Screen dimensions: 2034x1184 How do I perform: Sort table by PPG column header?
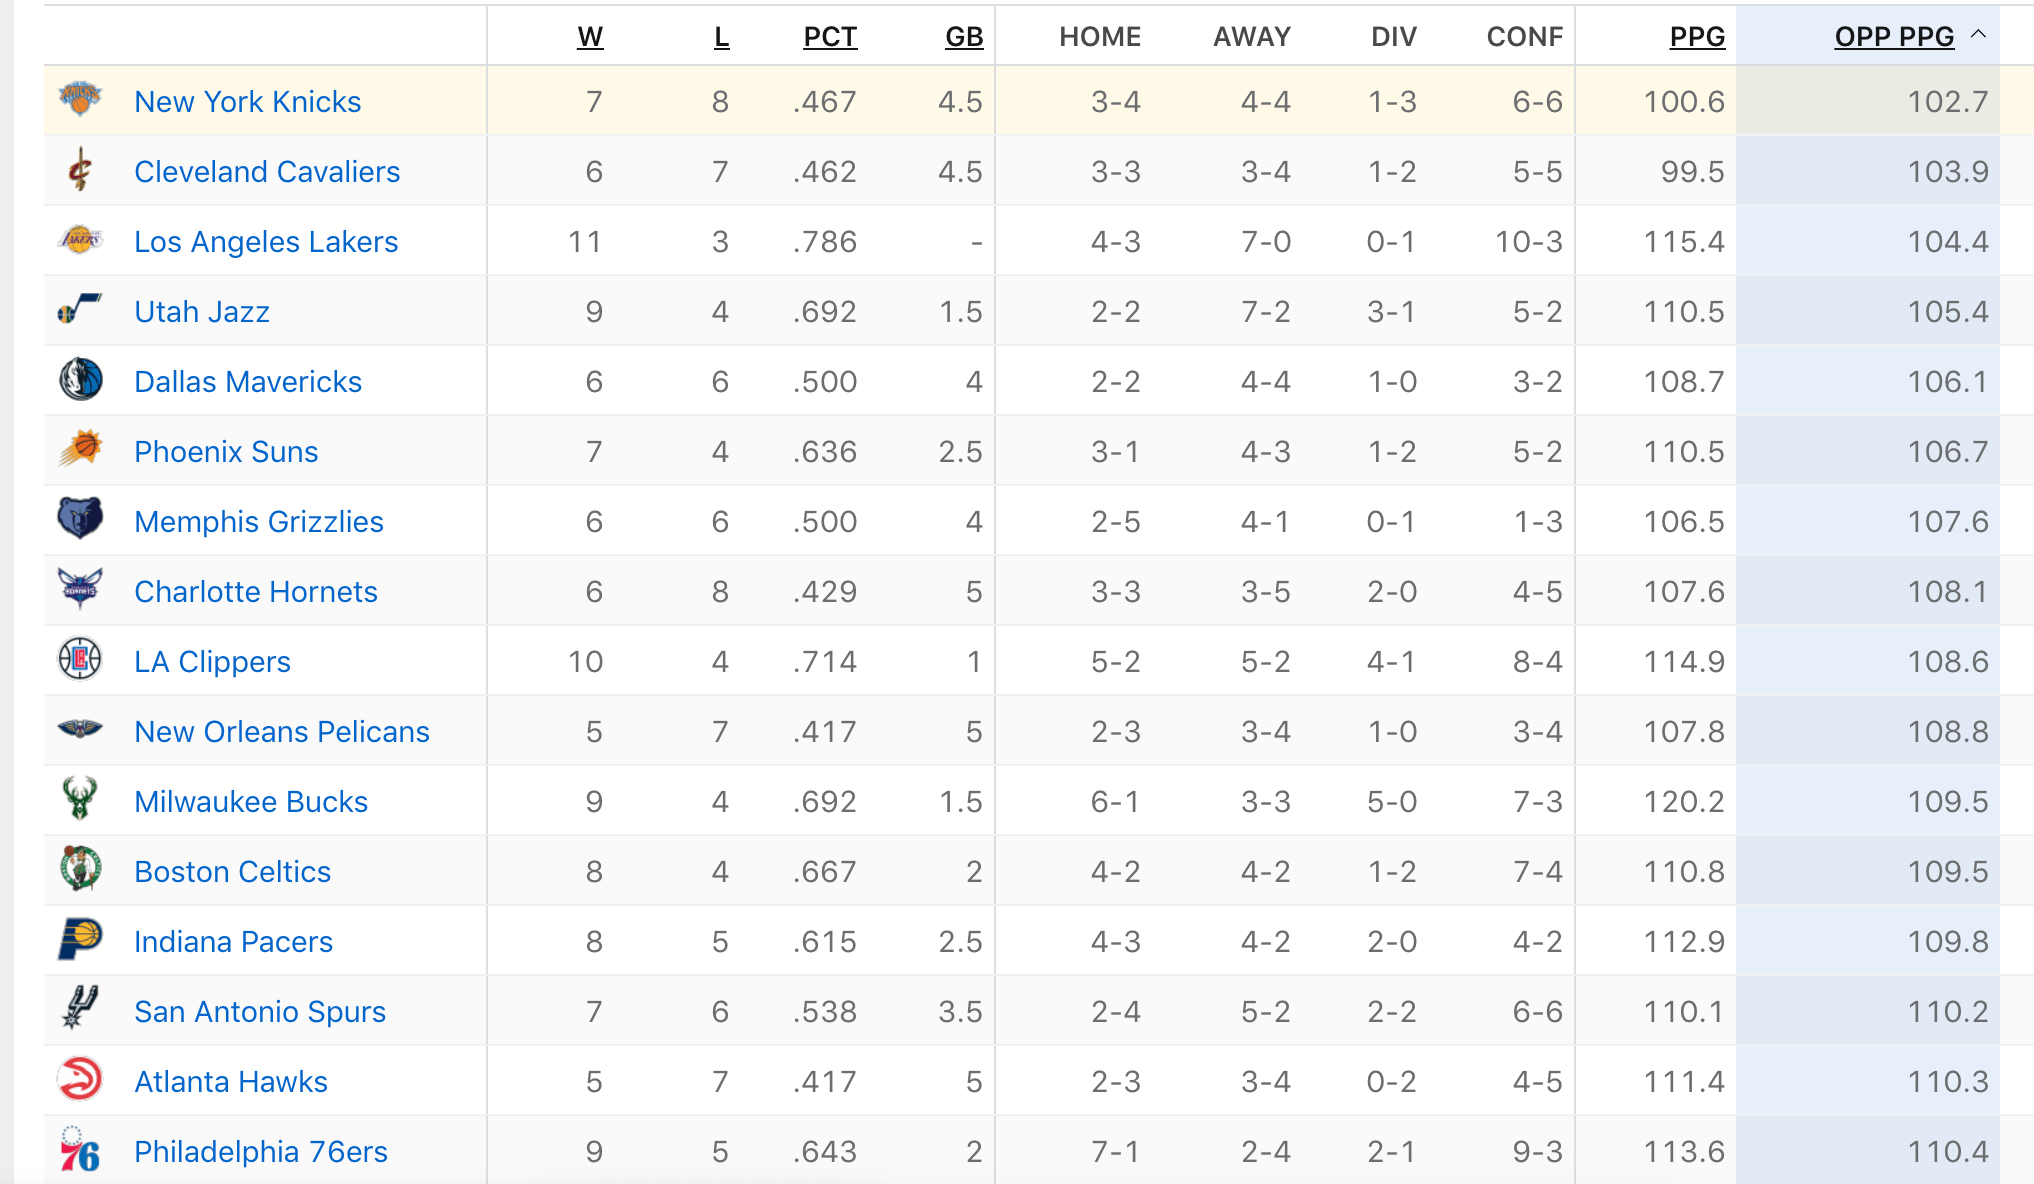1697,37
